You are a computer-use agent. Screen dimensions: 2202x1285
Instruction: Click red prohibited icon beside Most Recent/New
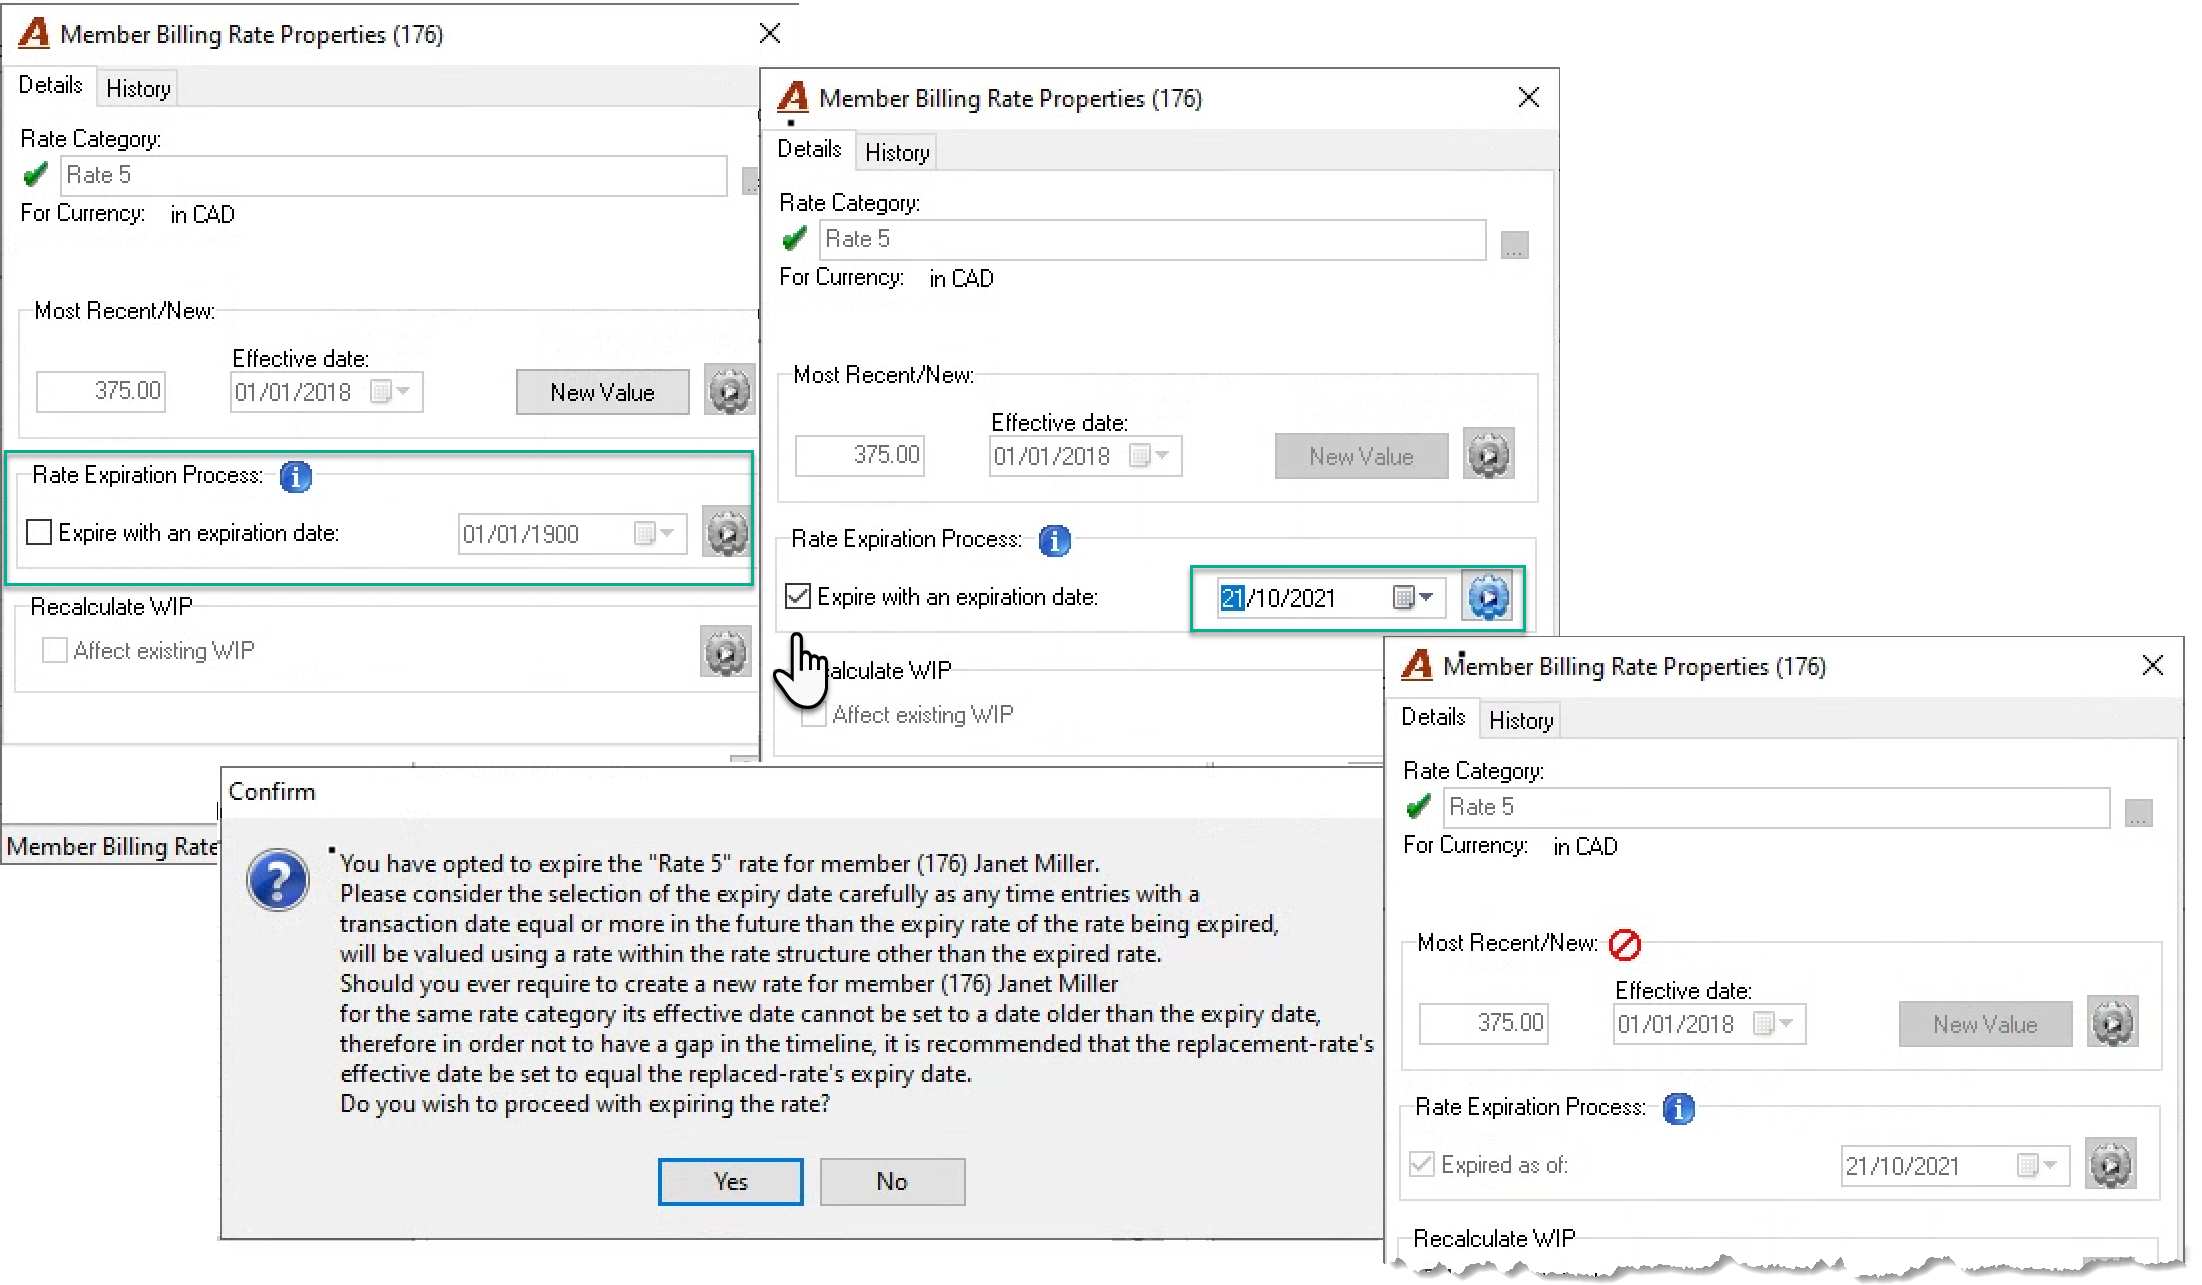(1625, 944)
